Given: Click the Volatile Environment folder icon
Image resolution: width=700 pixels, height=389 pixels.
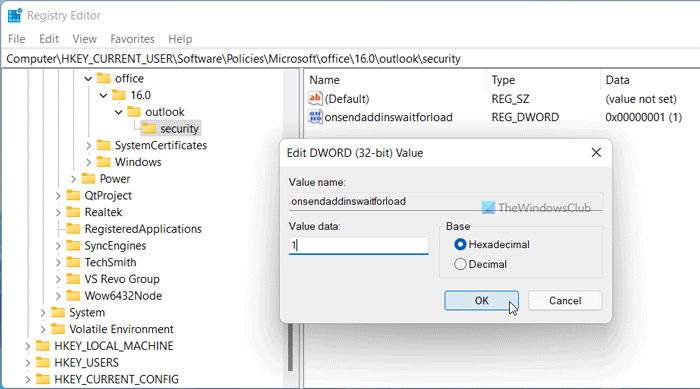Looking at the screenshot, I should point(58,329).
